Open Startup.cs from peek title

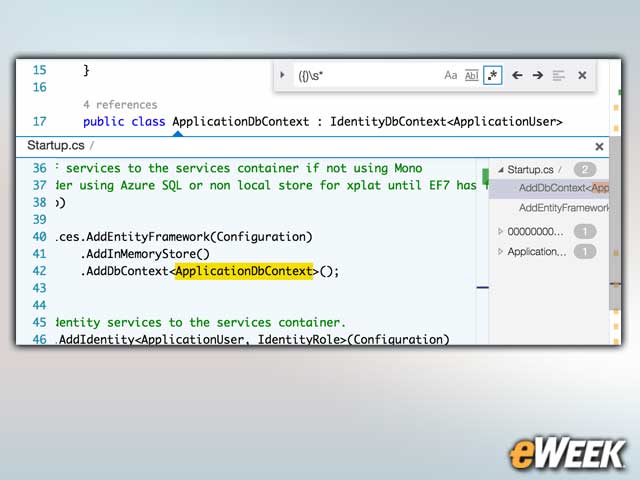[56, 145]
